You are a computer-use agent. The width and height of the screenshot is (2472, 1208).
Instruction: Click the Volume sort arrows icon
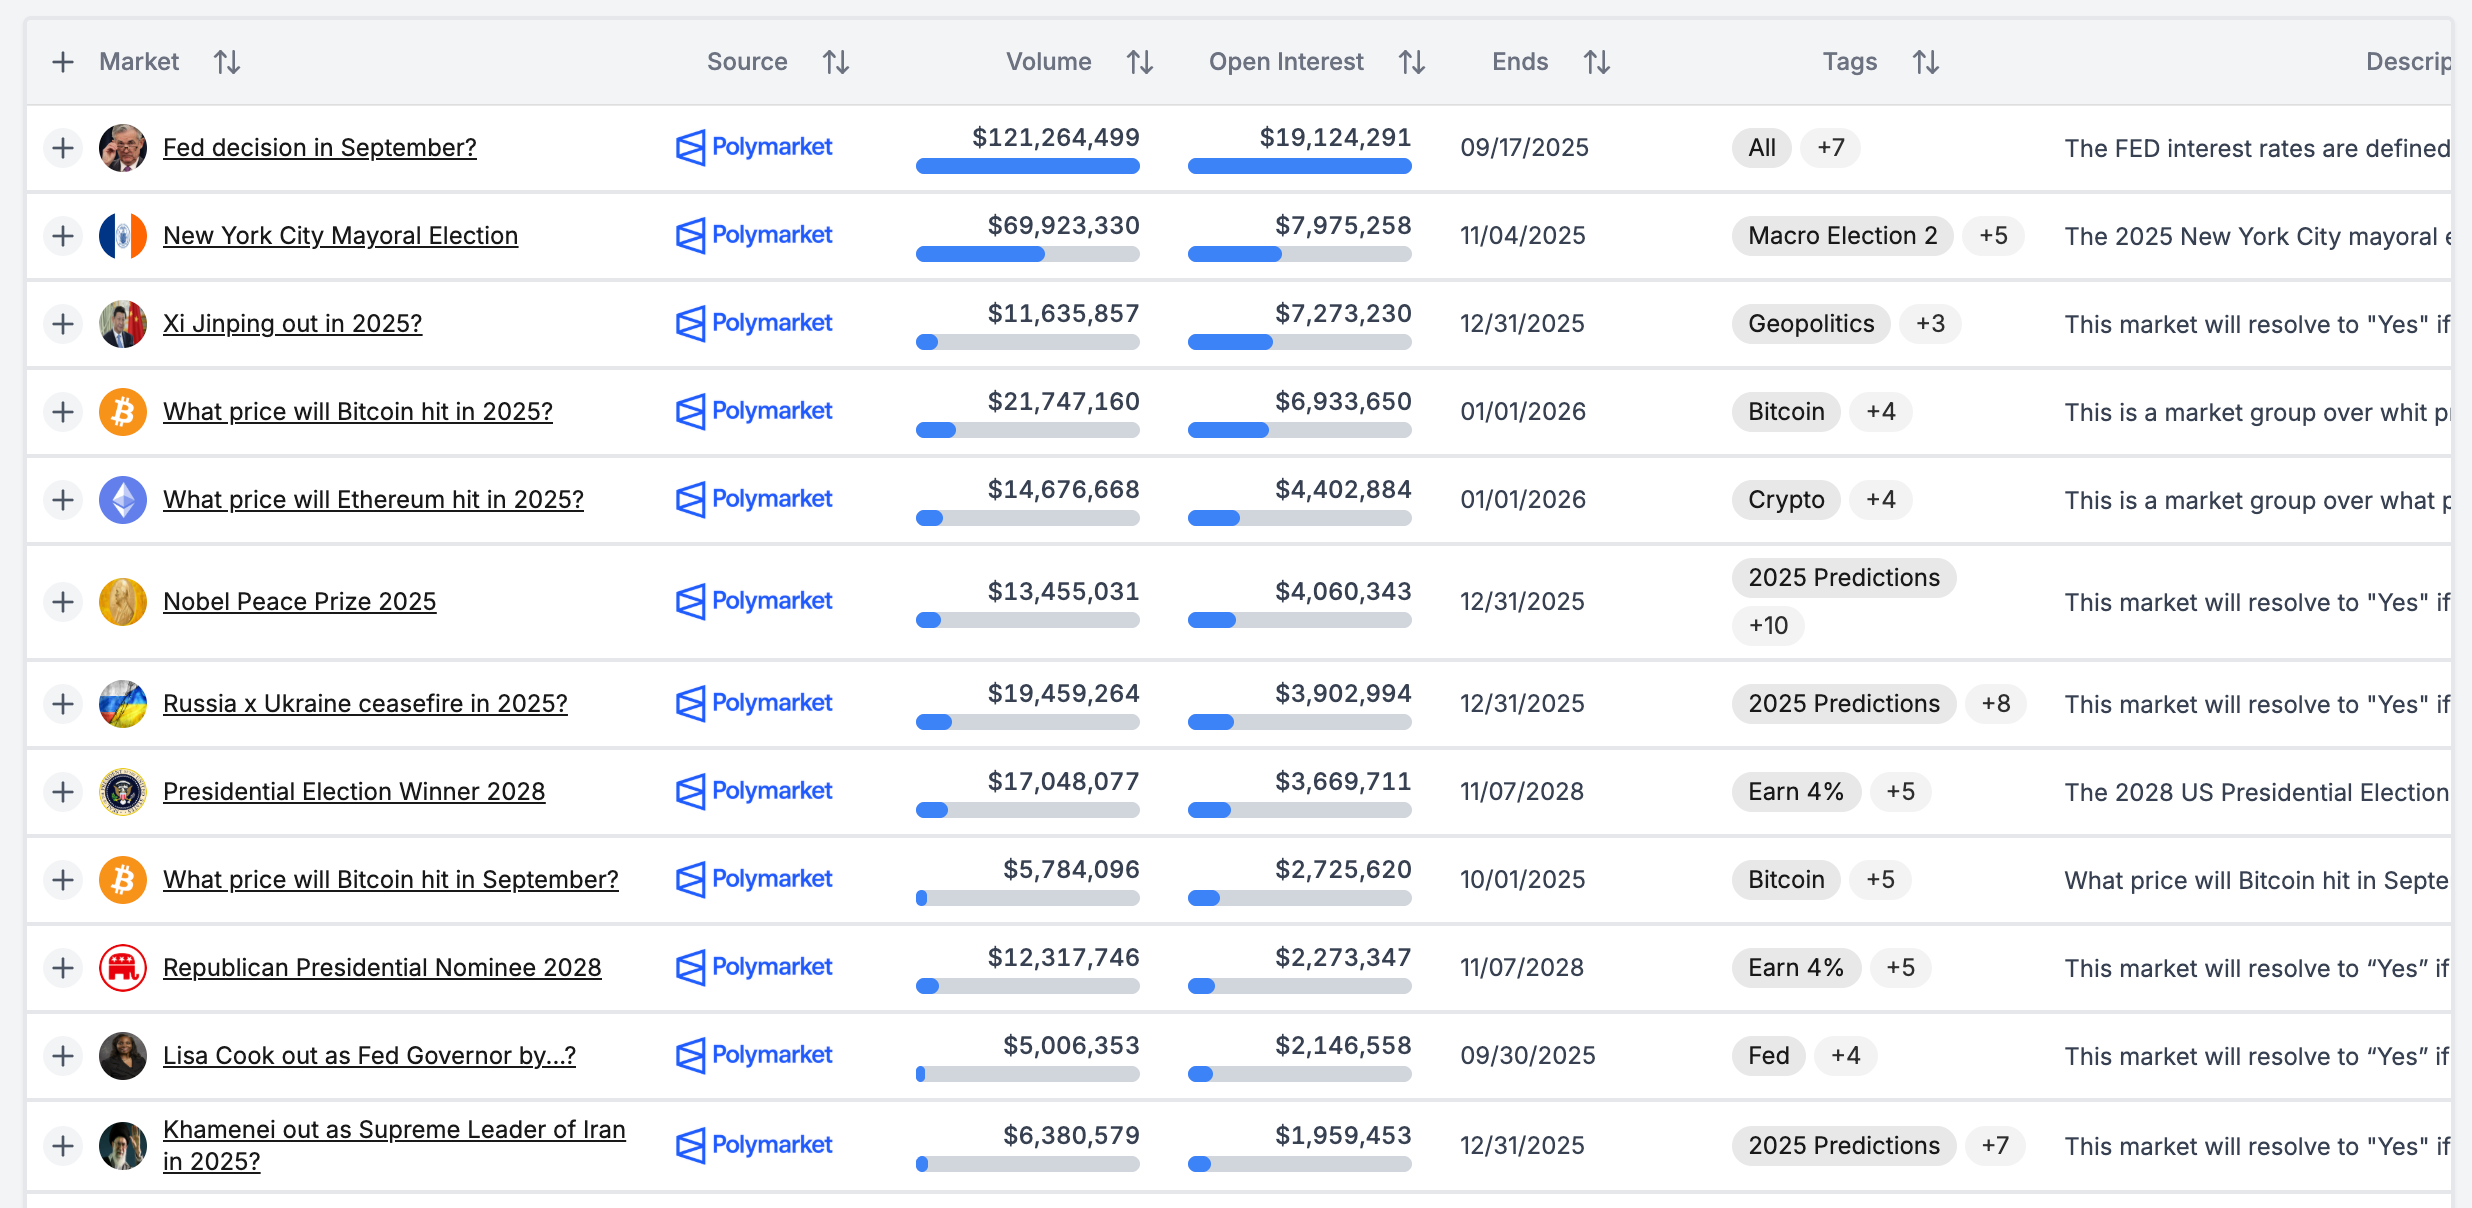(1140, 62)
